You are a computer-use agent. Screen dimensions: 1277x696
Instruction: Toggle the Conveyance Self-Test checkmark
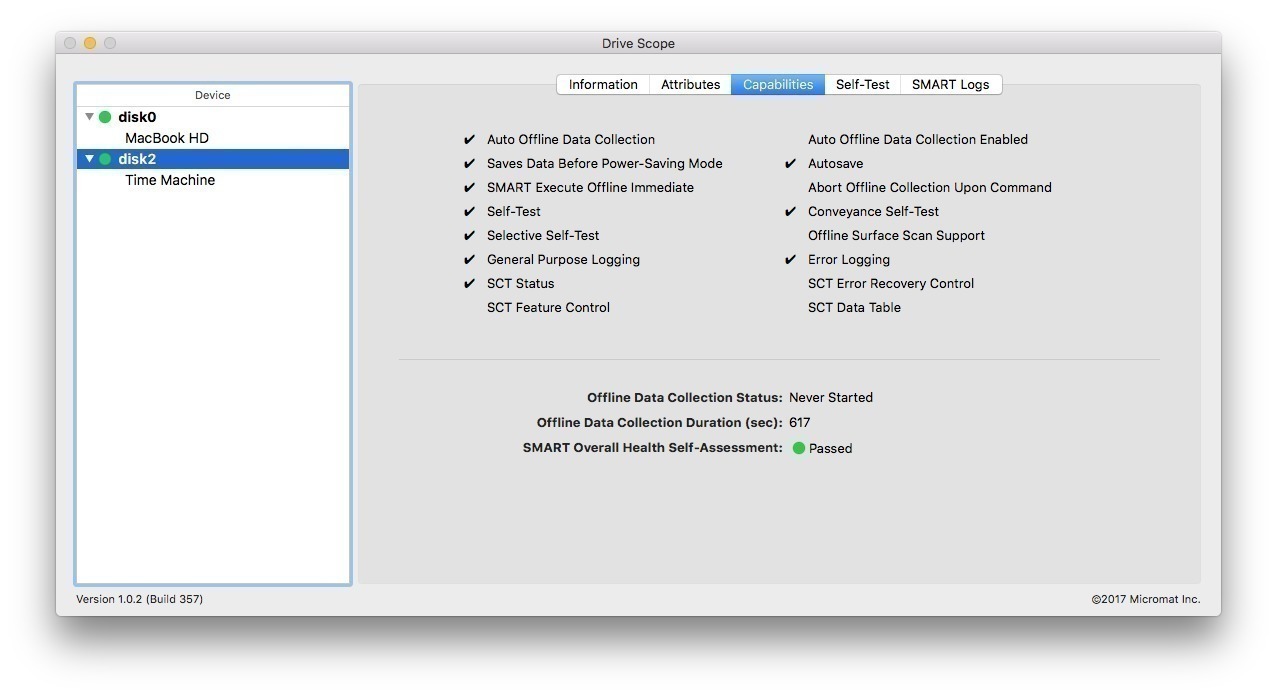[790, 212]
